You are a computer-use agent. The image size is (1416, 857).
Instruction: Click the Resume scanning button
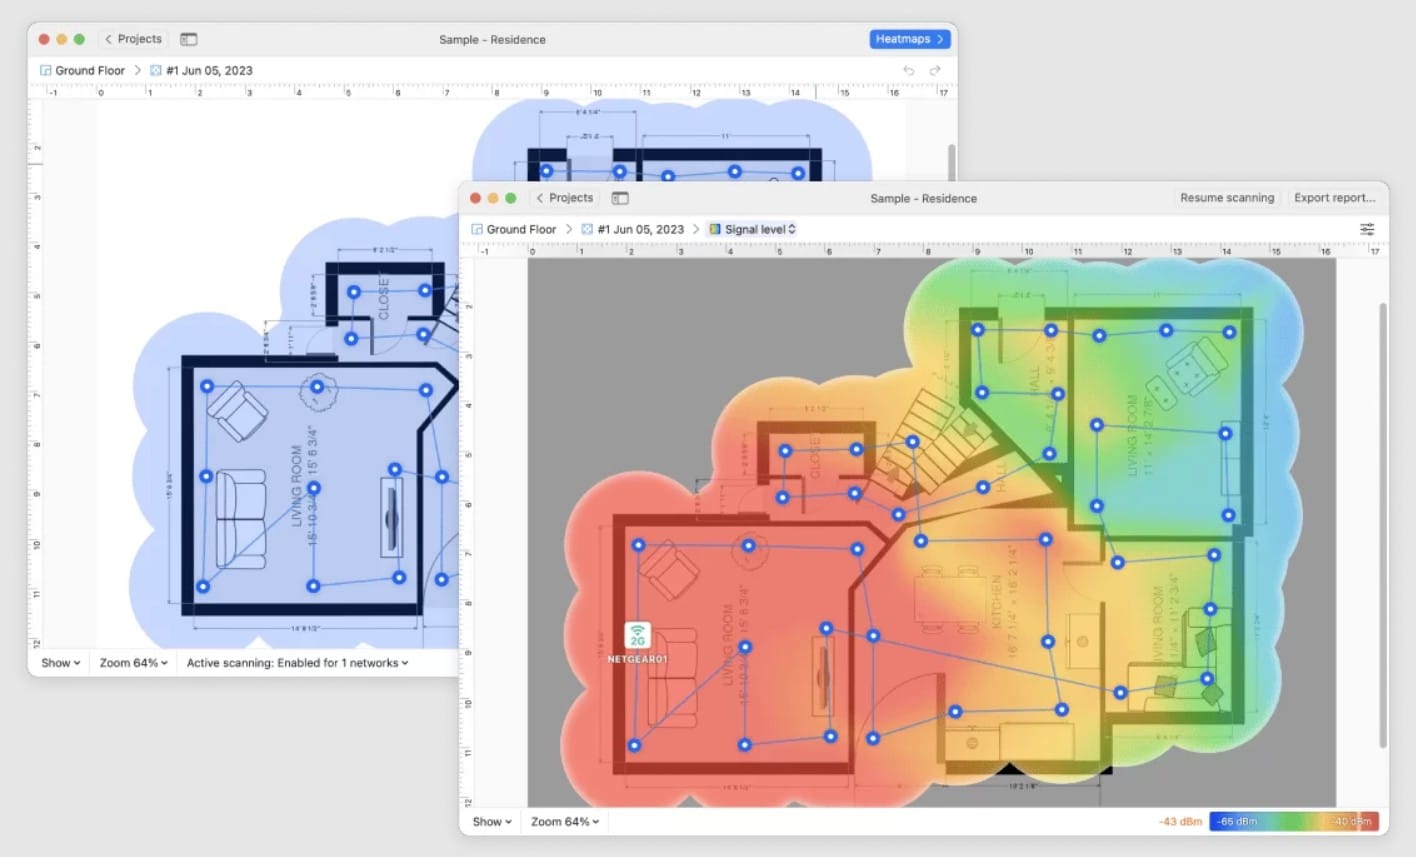pyautogui.click(x=1227, y=198)
